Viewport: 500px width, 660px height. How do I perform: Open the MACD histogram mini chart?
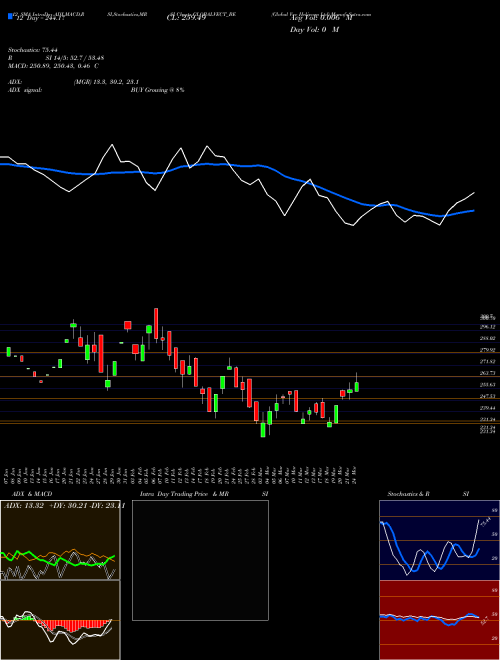tap(60, 620)
